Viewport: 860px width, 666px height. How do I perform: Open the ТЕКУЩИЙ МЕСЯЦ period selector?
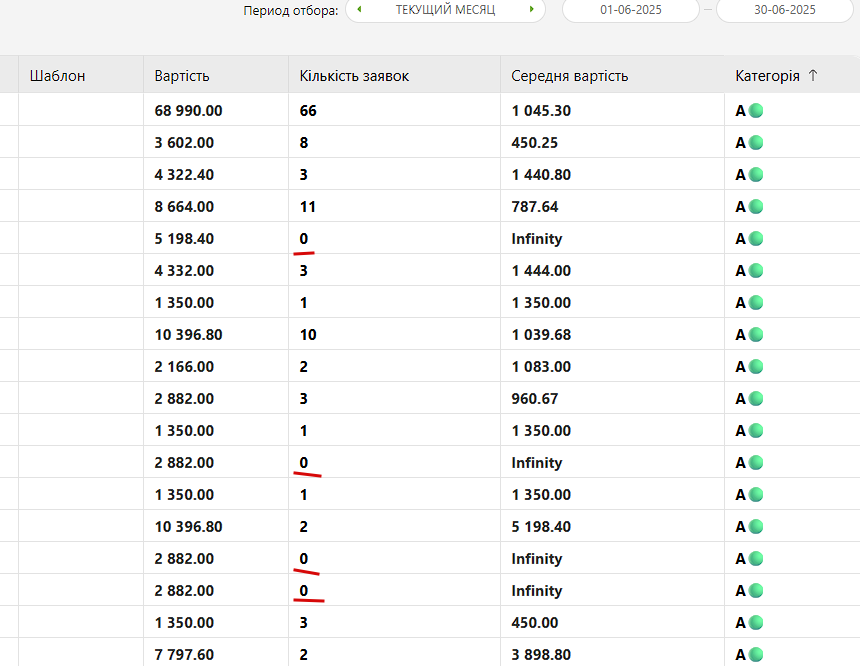pos(445,10)
